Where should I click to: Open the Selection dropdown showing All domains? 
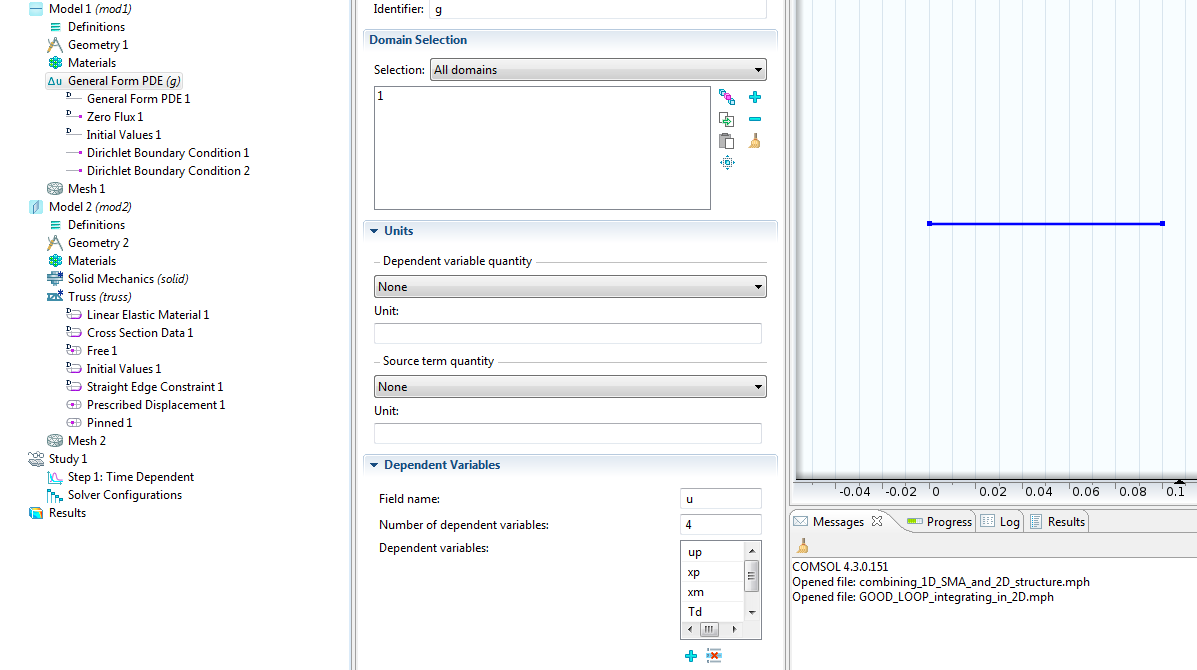point(598,70)
